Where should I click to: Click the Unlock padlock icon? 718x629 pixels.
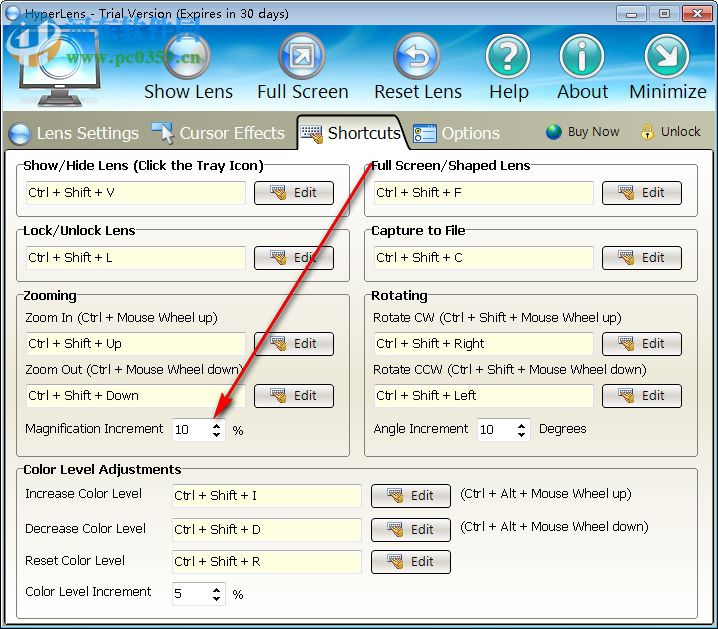647,132
